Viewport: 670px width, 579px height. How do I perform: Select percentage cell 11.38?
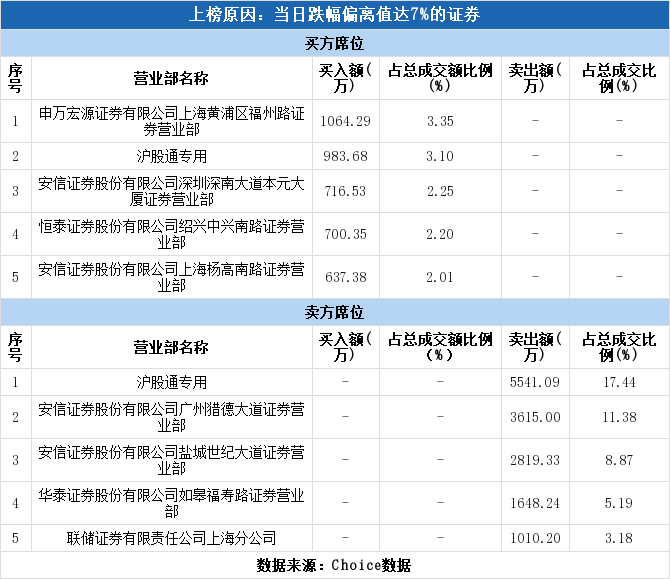point(620,417)
